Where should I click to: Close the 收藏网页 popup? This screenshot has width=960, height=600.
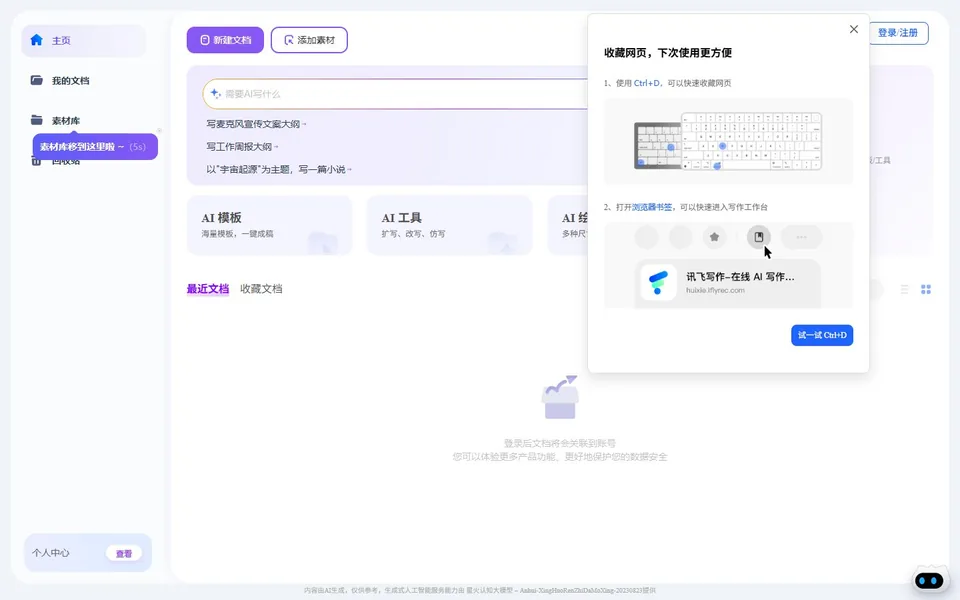click(853, 29)
